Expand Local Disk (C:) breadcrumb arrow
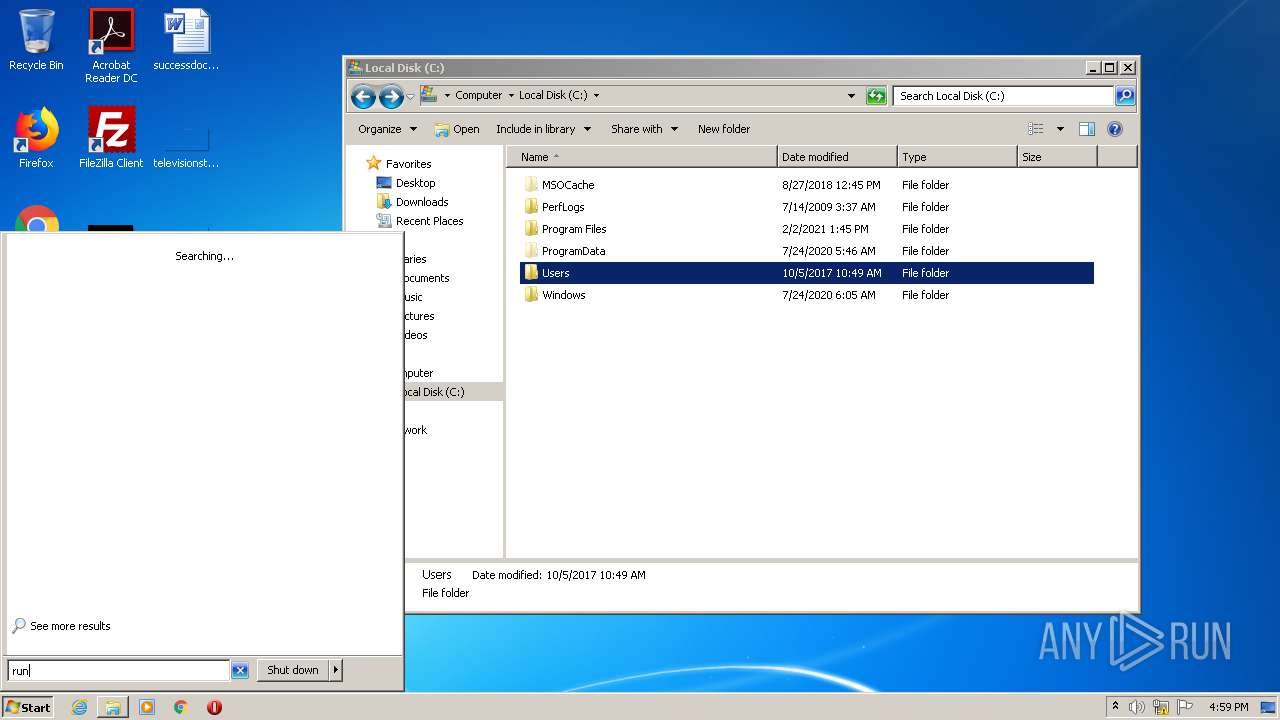The width and height of the screenshot is (1280, 720). pyautogui.click(x=597, y=96)
